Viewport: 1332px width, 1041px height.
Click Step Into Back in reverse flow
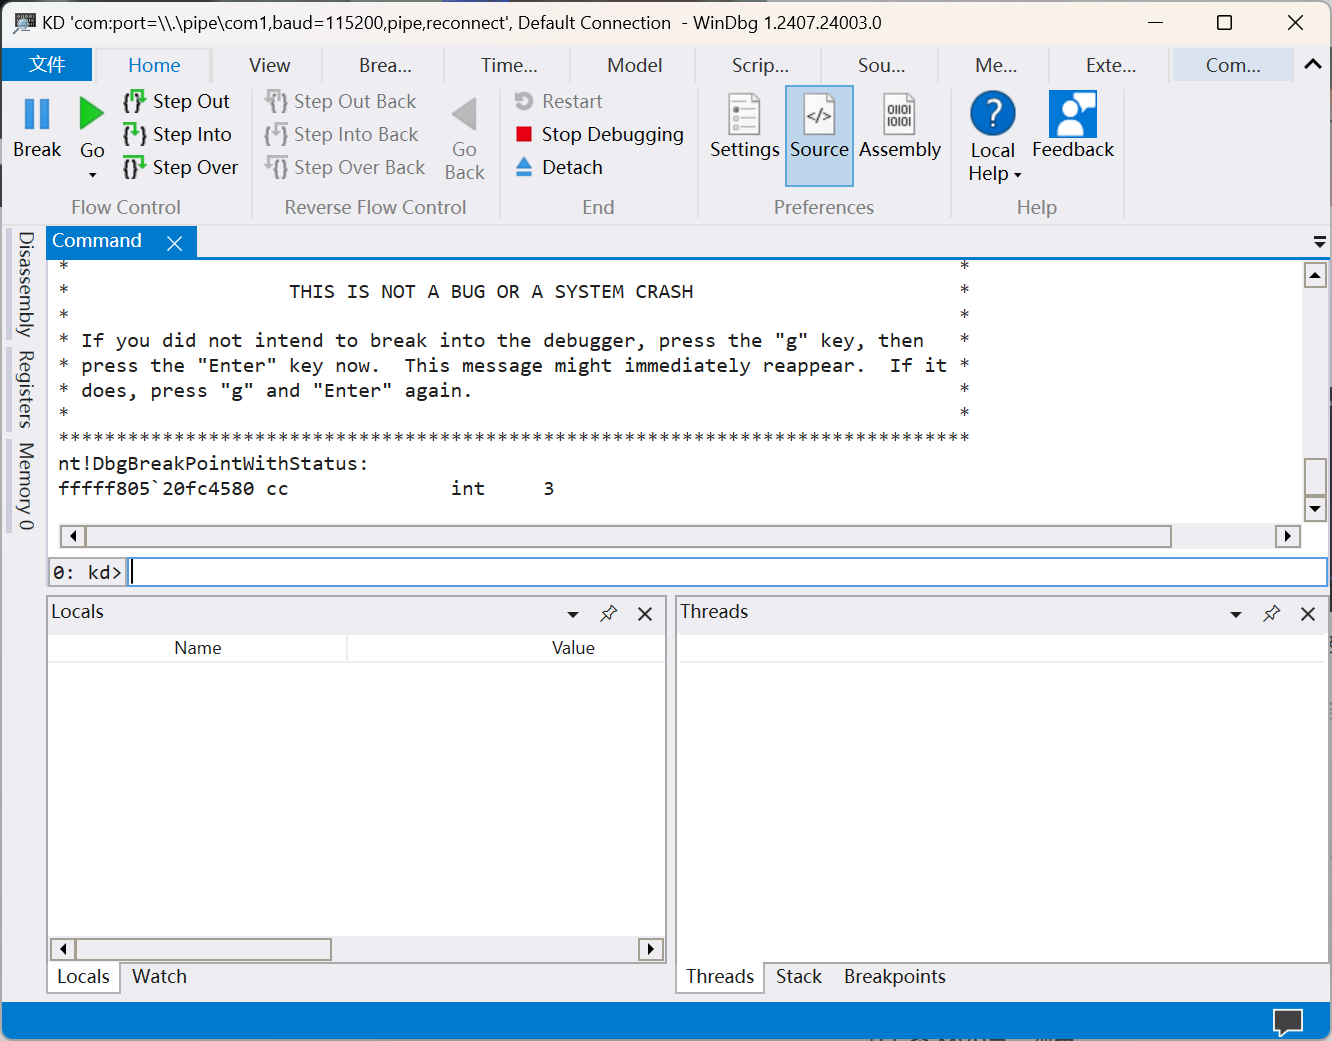point(342,134)
